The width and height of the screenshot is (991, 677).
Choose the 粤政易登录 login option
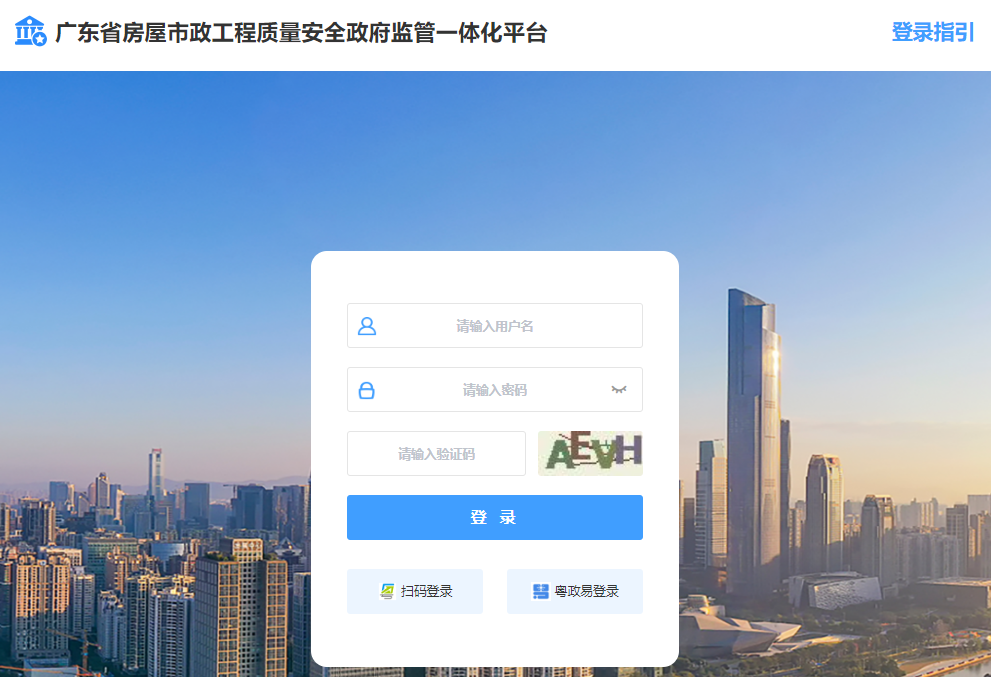pos(575,591)
